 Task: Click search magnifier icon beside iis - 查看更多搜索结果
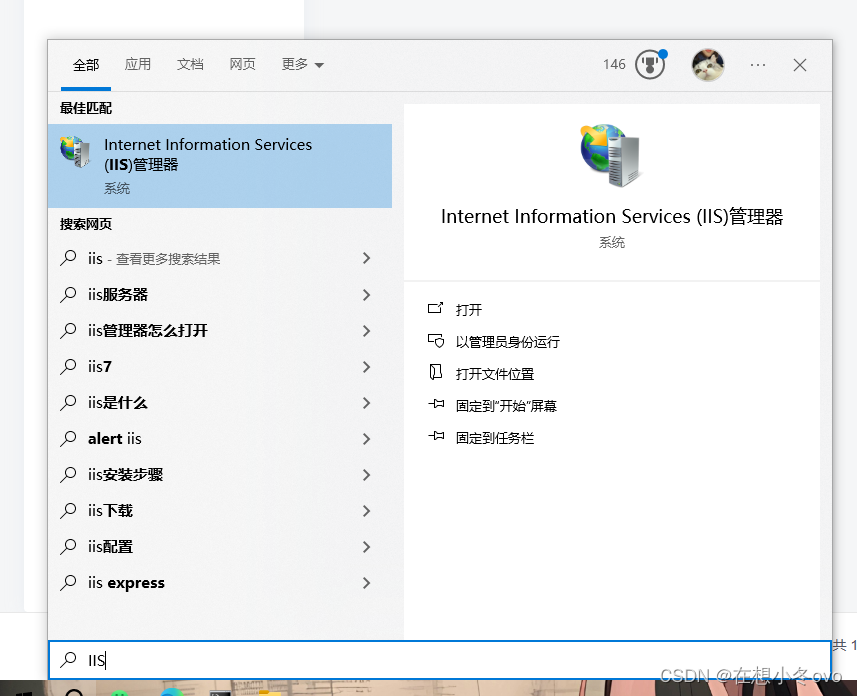[68, 258]
